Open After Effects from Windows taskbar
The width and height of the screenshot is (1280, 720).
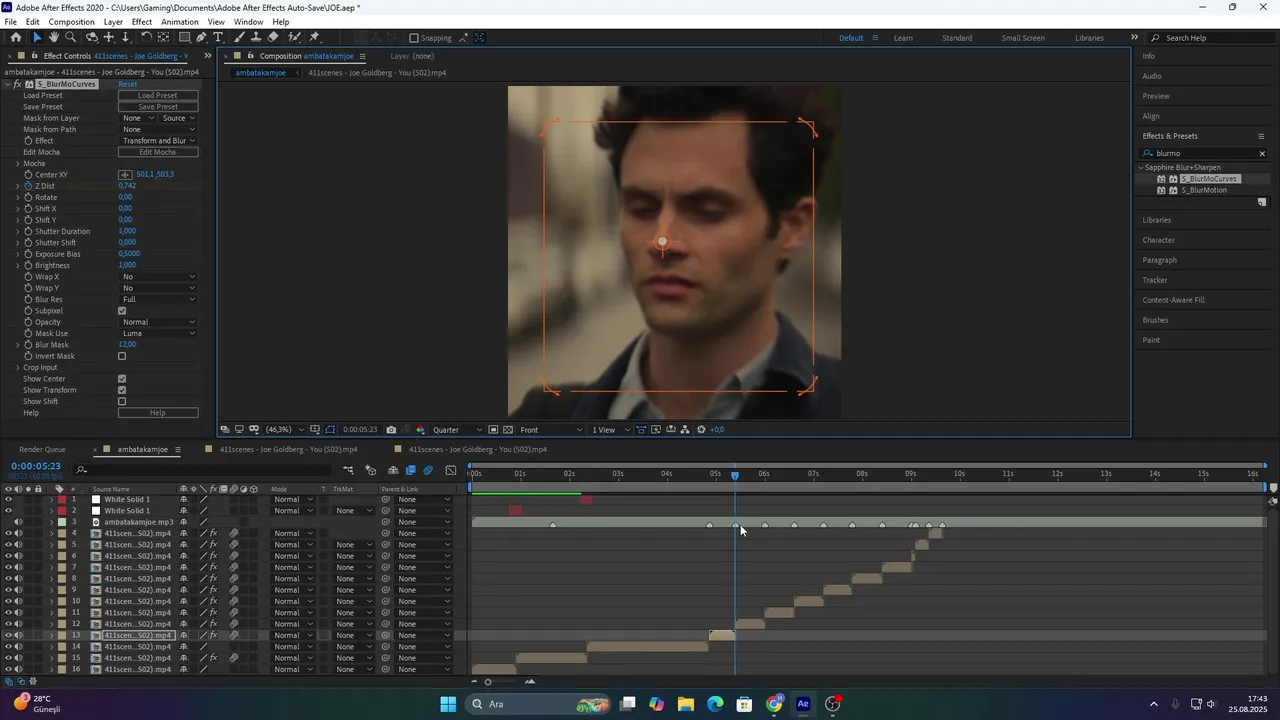tap(803, 704)
